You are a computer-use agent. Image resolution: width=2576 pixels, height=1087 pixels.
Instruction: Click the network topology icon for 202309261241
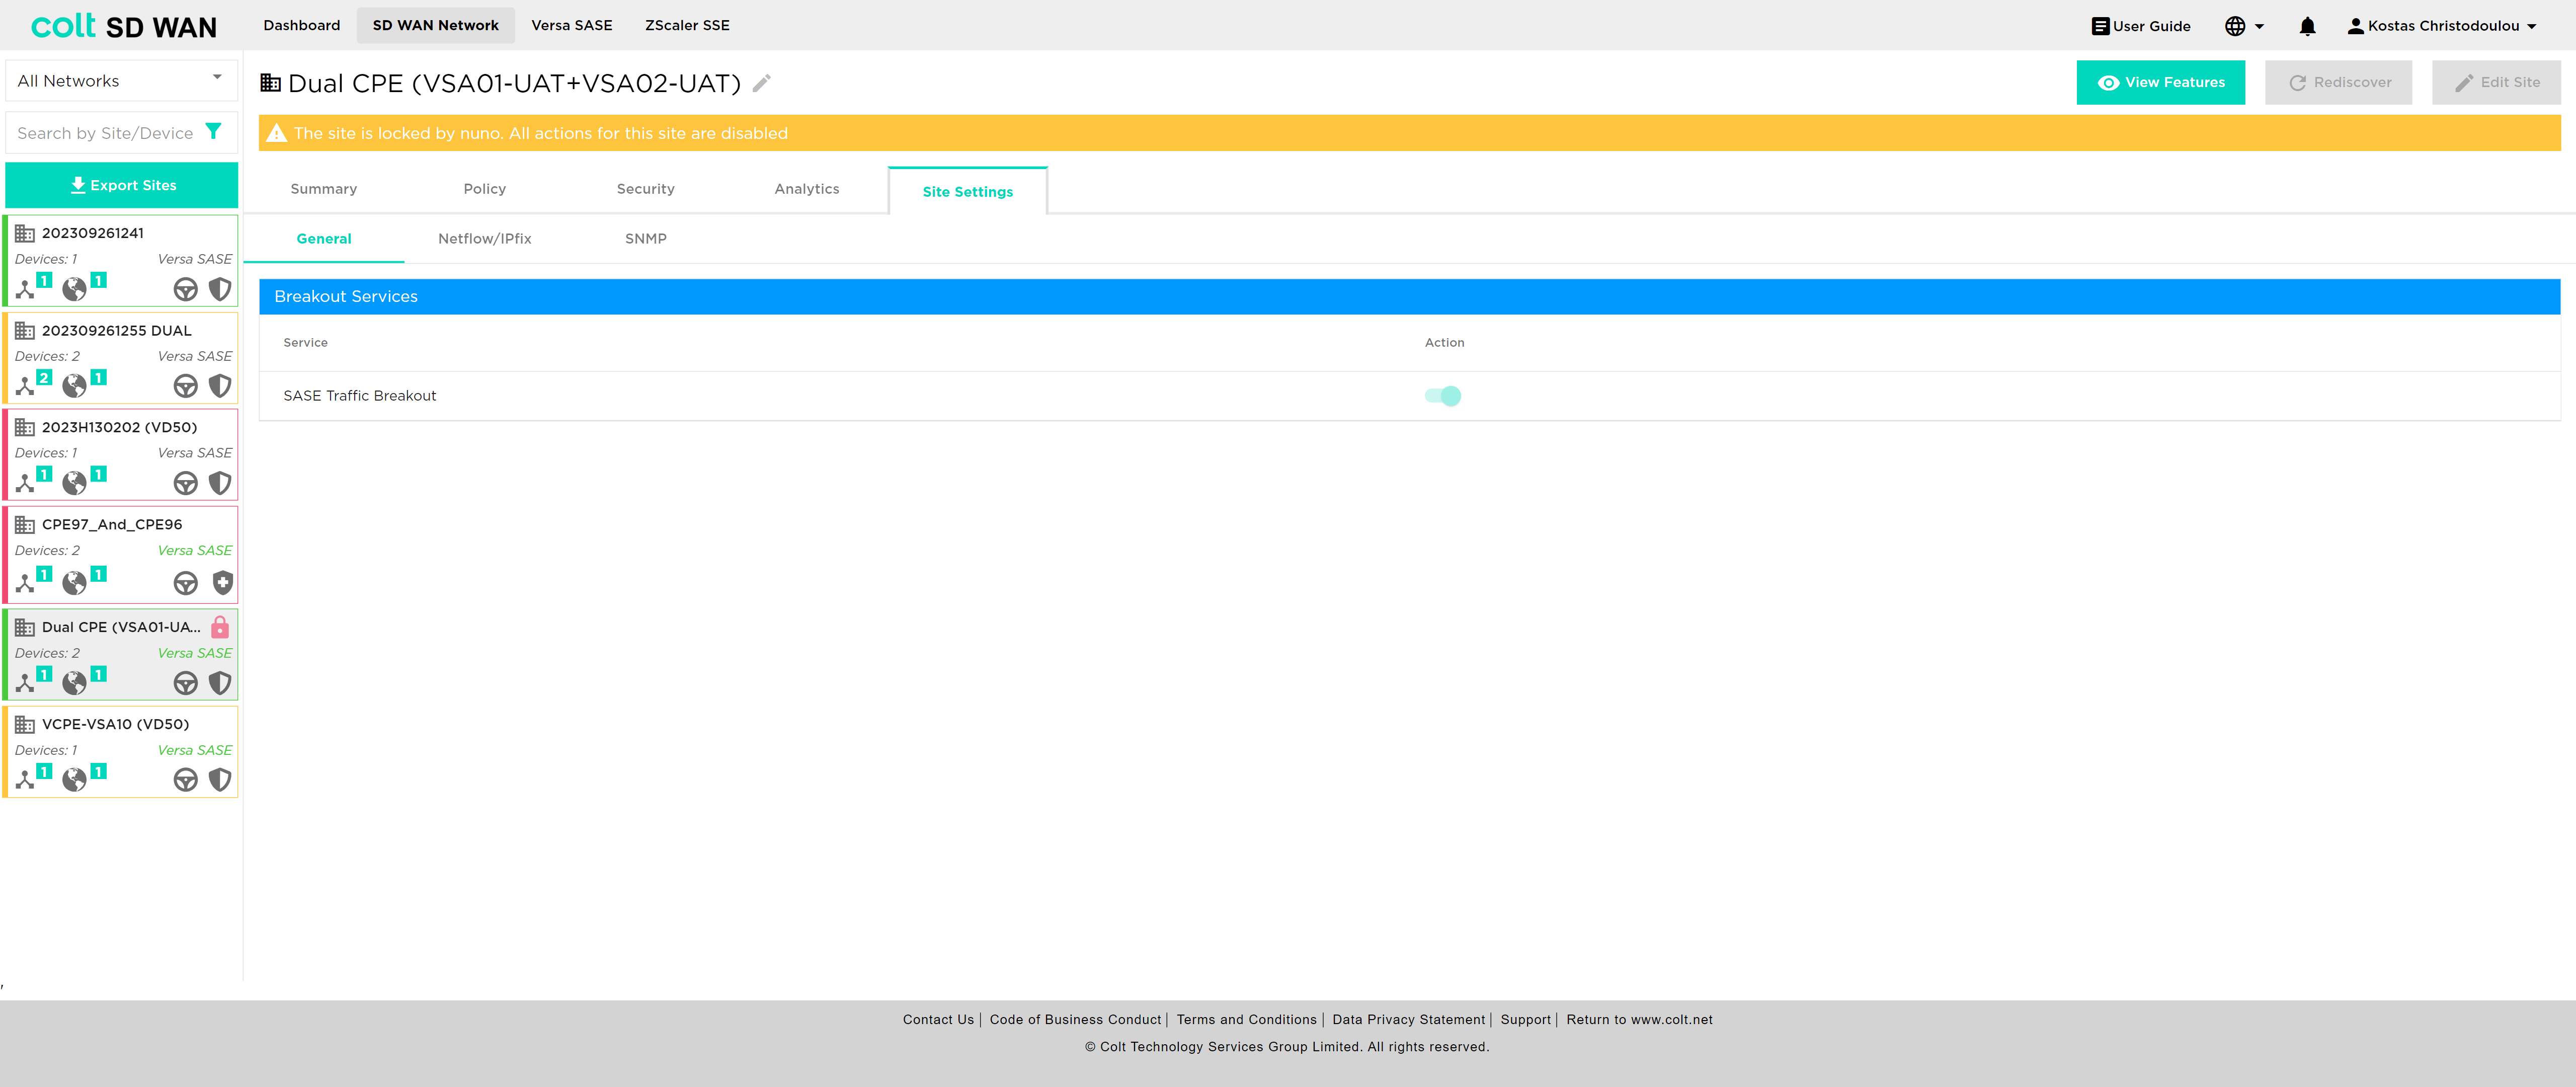click(25, 289)
